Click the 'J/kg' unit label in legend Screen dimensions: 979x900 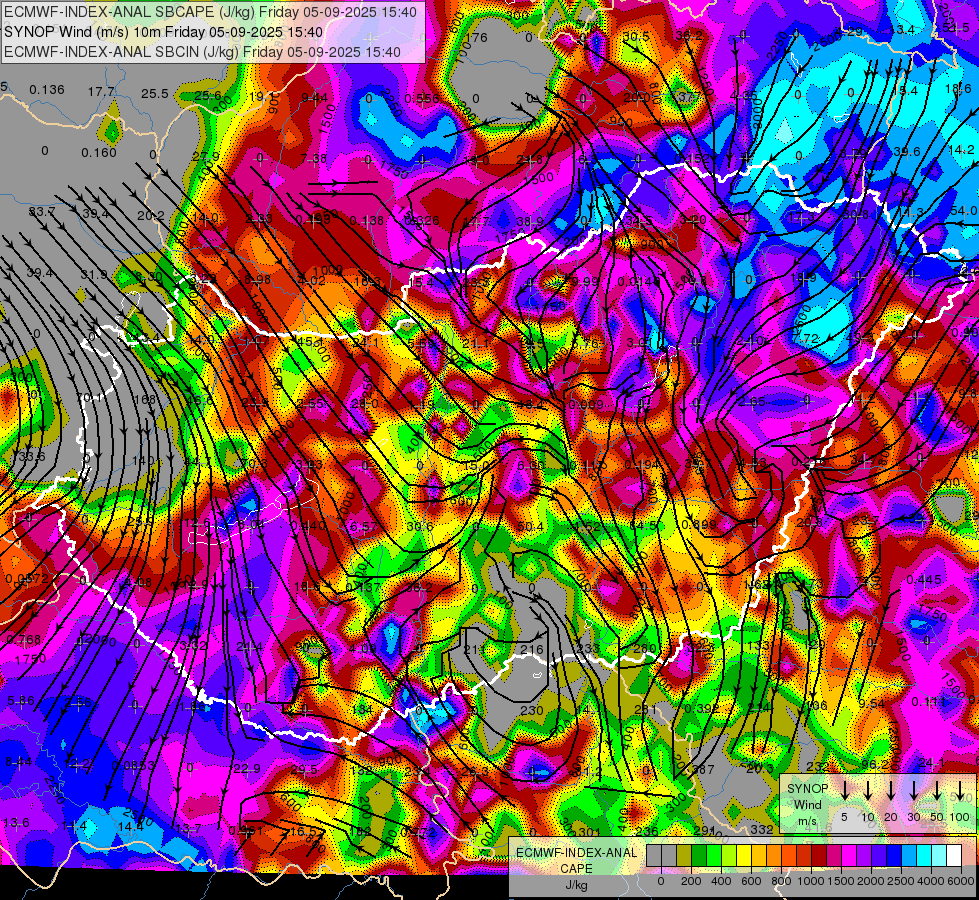pyautogui.click(x=576, y=885)
